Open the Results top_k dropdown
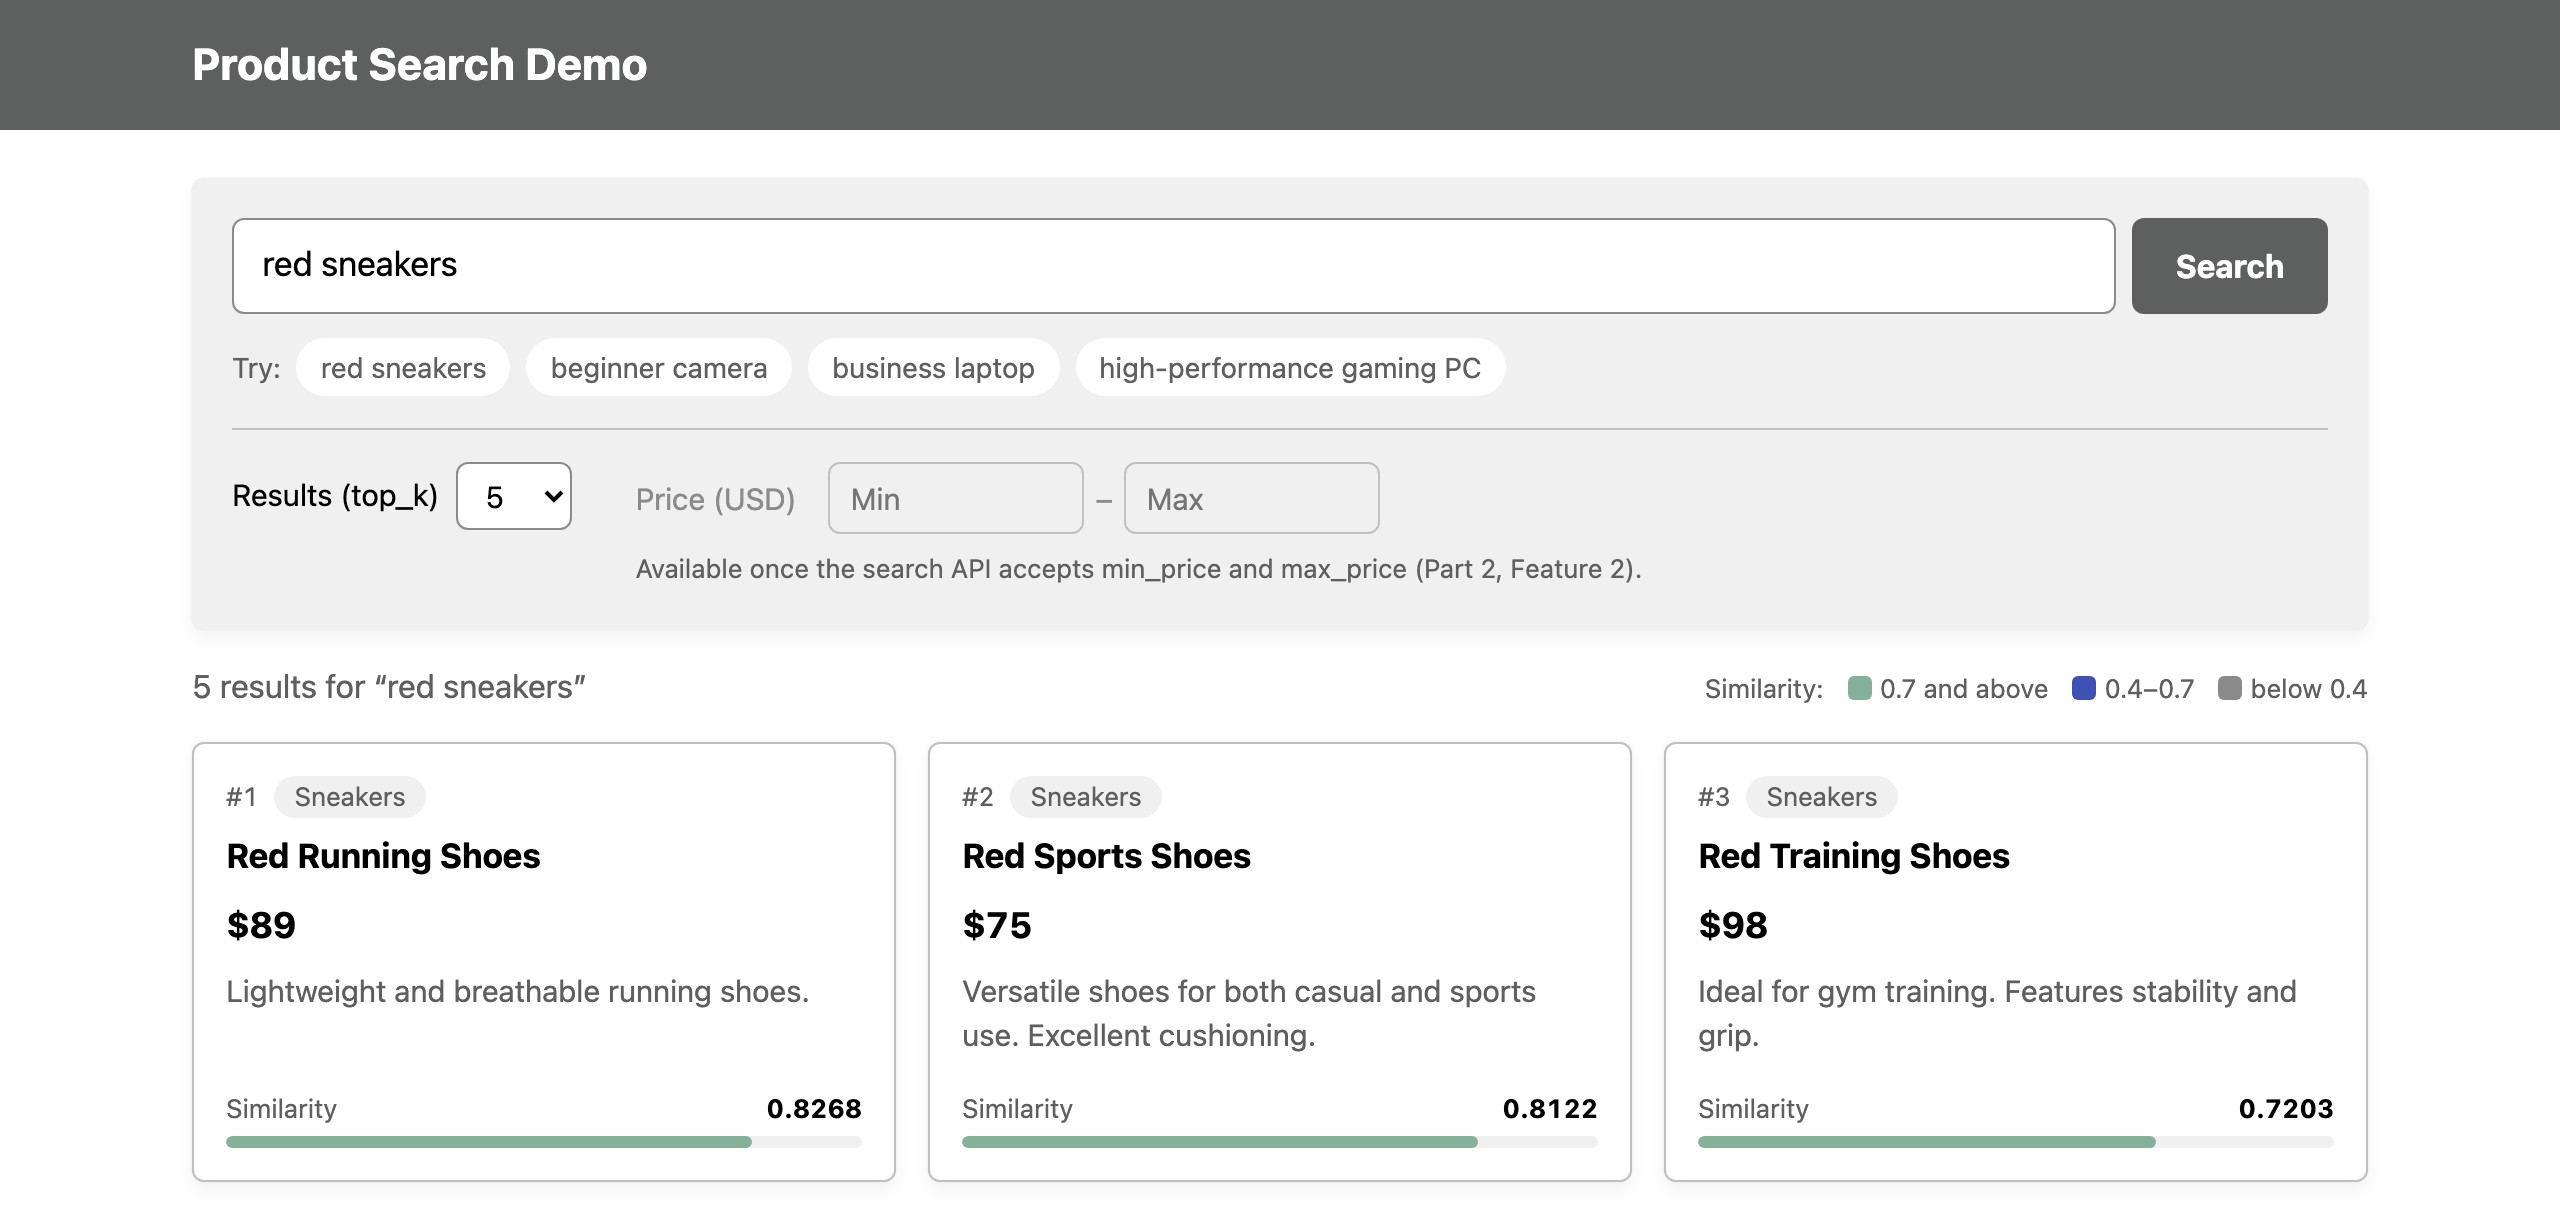 pyautogui.click(x=514, y=496)
